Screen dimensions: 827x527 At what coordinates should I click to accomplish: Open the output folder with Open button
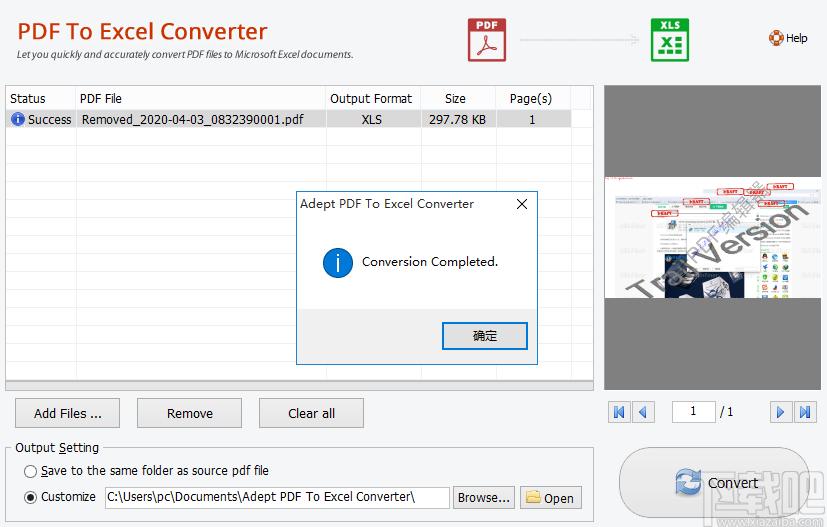[551, 497]
